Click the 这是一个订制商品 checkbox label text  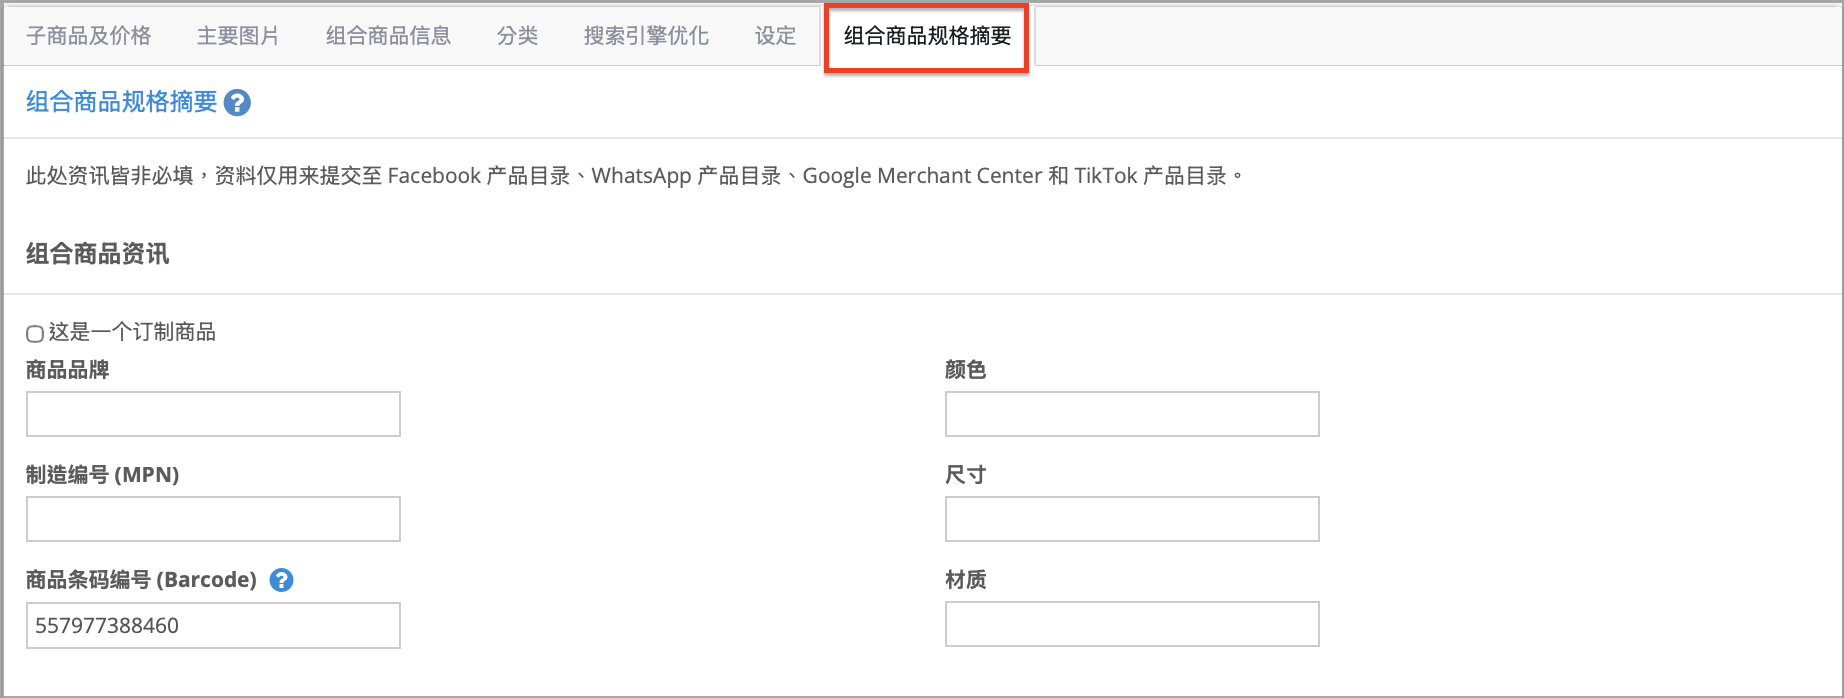132,332
